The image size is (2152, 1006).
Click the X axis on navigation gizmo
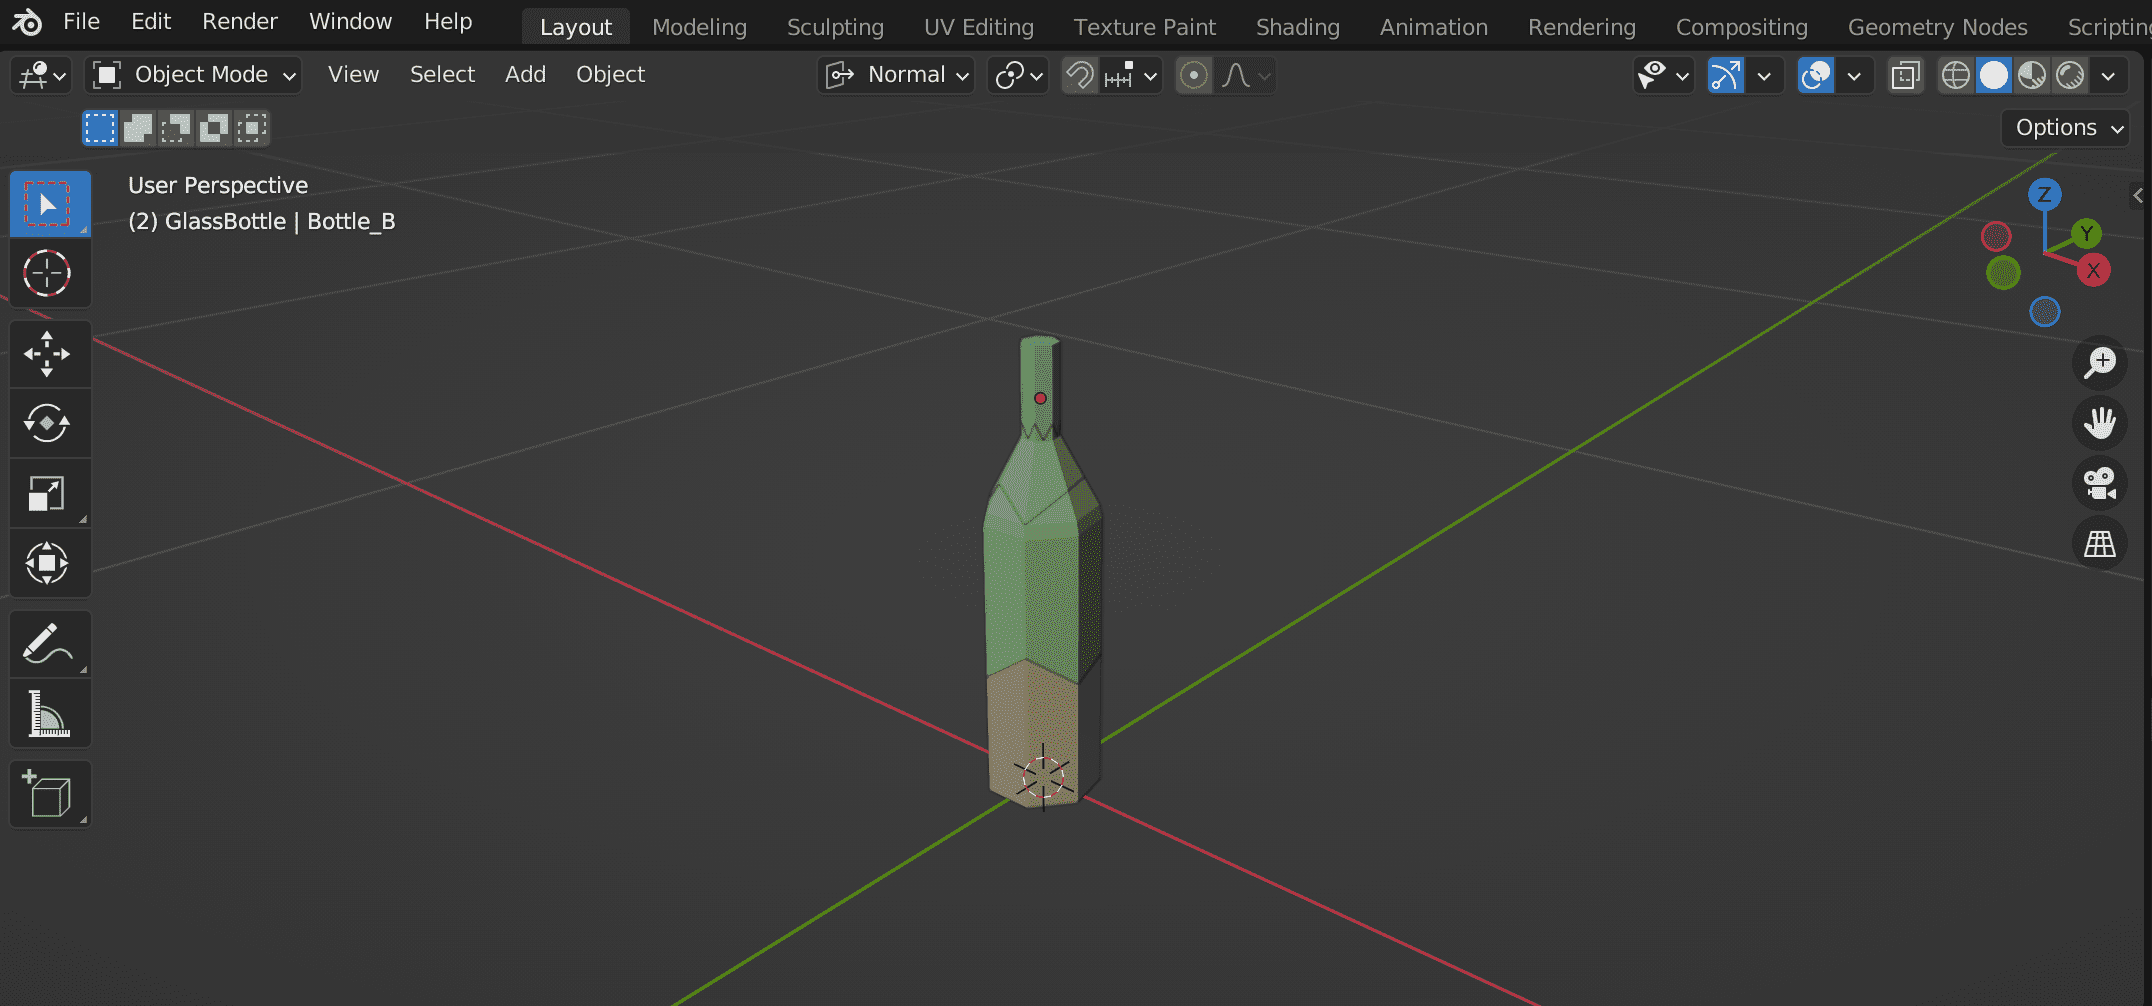[x=2093, y=270]
